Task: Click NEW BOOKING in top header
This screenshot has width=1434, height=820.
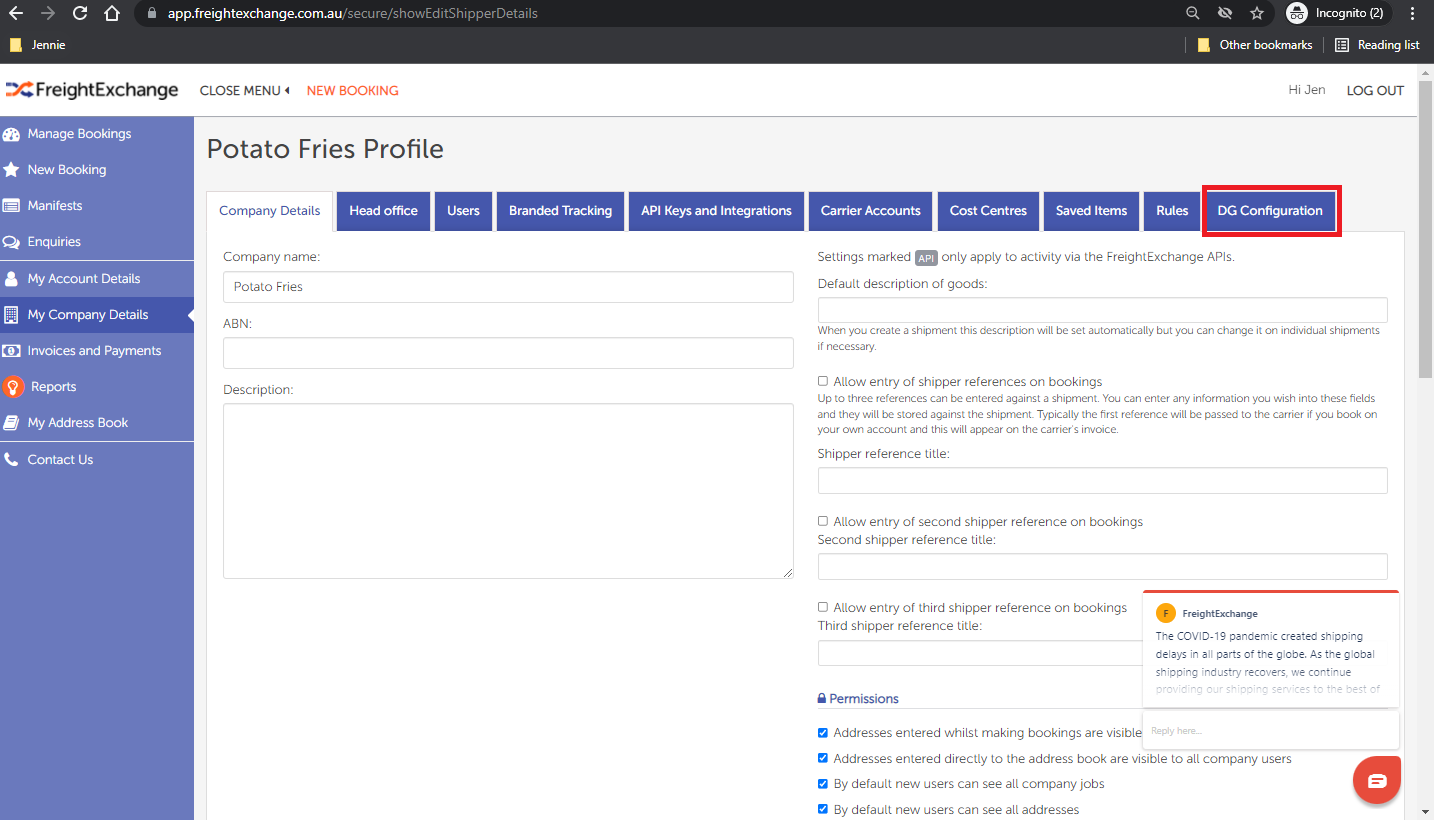Action: (352, 90)
